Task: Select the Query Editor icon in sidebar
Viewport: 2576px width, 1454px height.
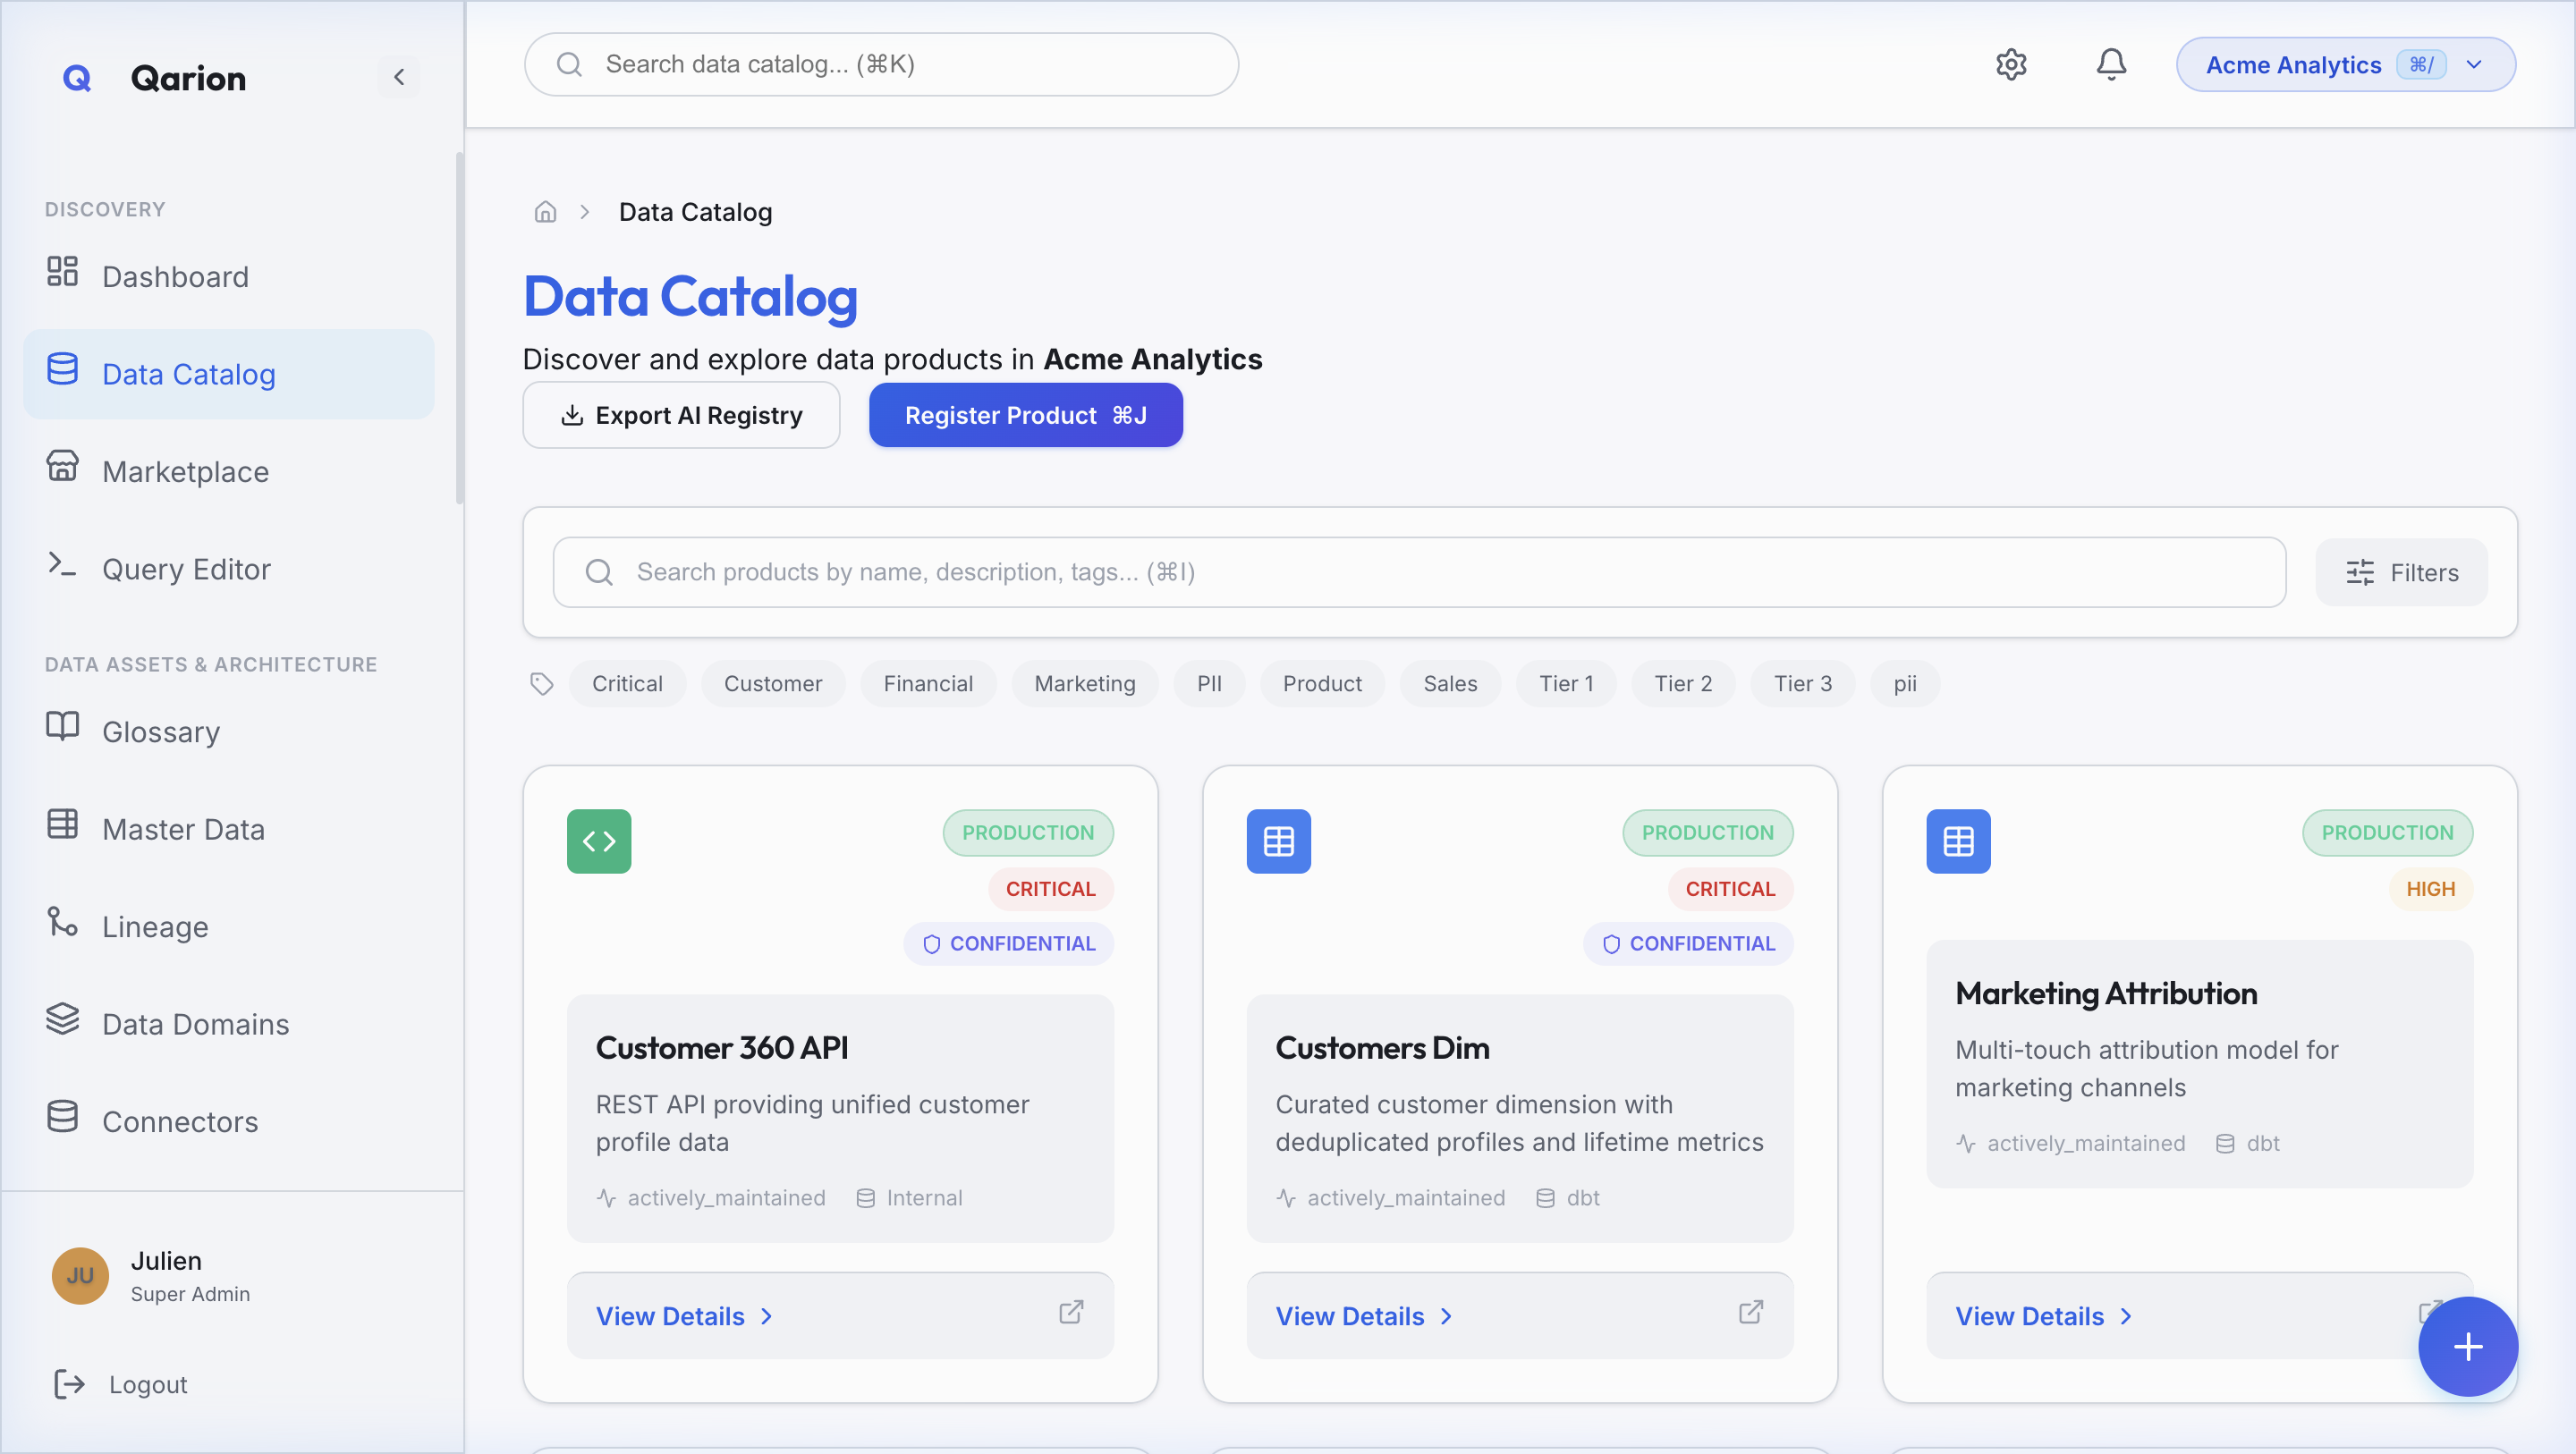Action: coord(62,567)
